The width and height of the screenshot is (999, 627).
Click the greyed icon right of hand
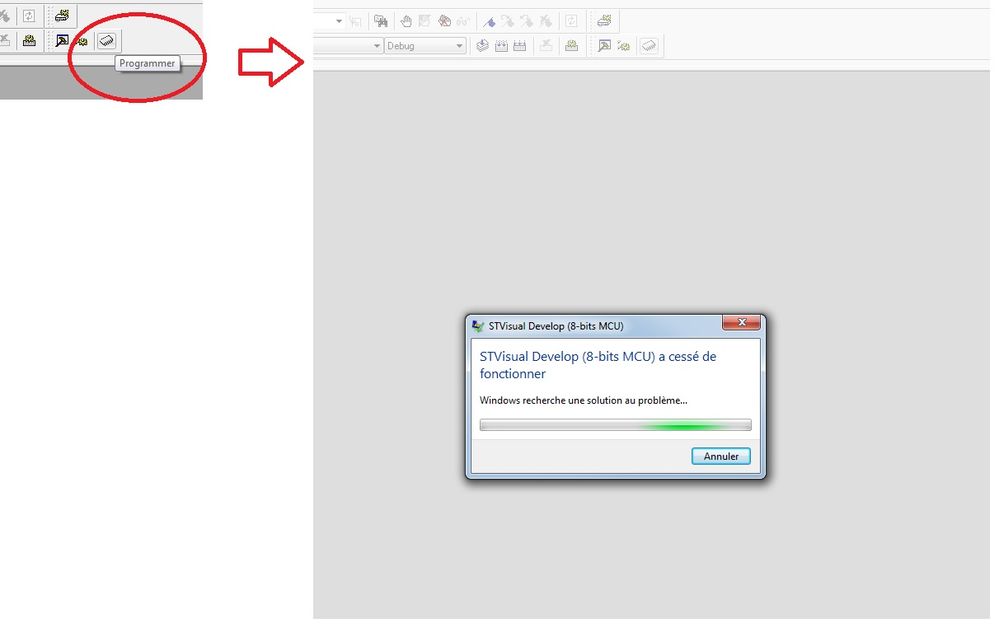[x=424, y=21]
